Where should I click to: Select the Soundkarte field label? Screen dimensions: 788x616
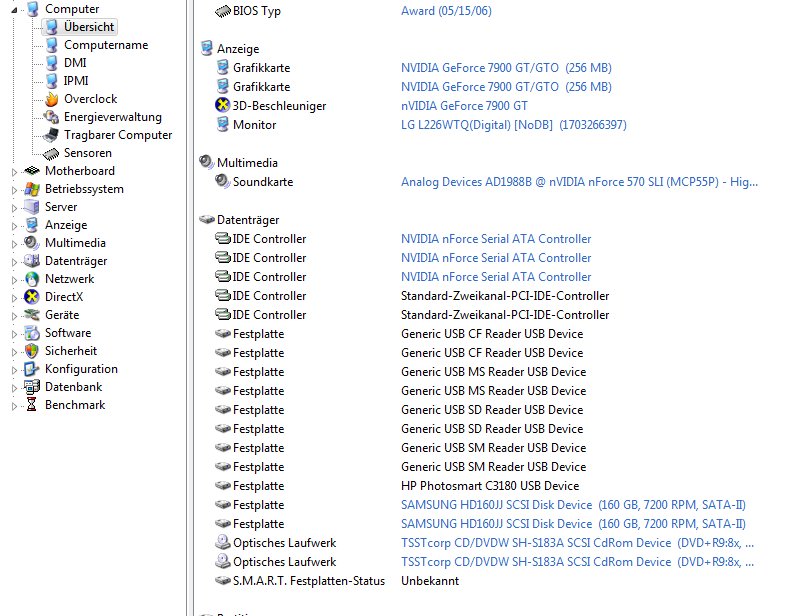263,182
